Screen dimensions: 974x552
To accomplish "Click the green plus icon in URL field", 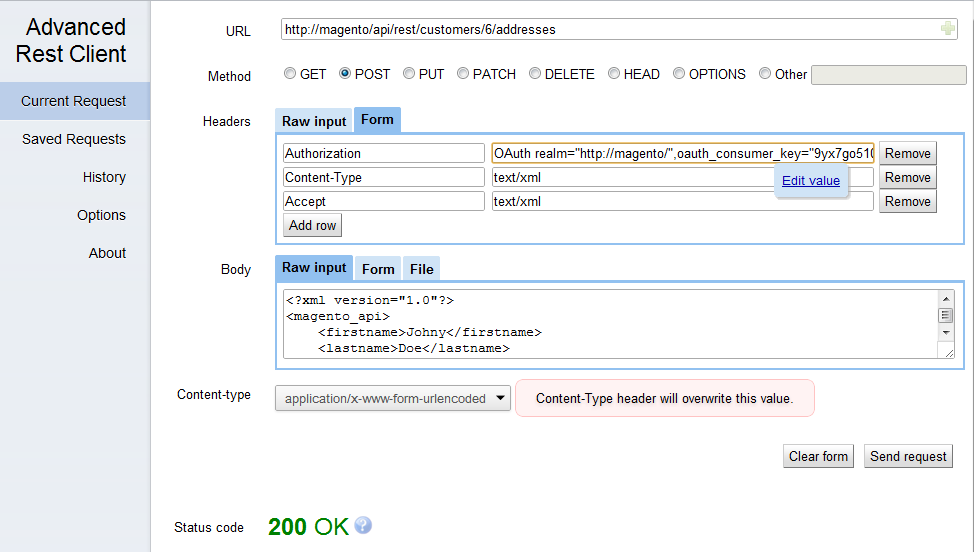I will [x=947, y=29].
